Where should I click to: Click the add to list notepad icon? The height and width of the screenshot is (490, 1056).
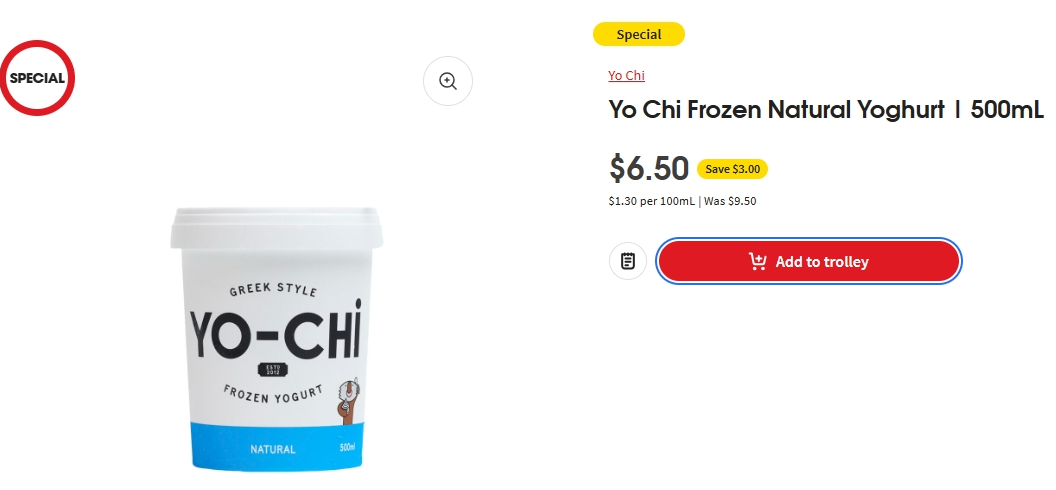pyautogui.click(x=628, y=261)
